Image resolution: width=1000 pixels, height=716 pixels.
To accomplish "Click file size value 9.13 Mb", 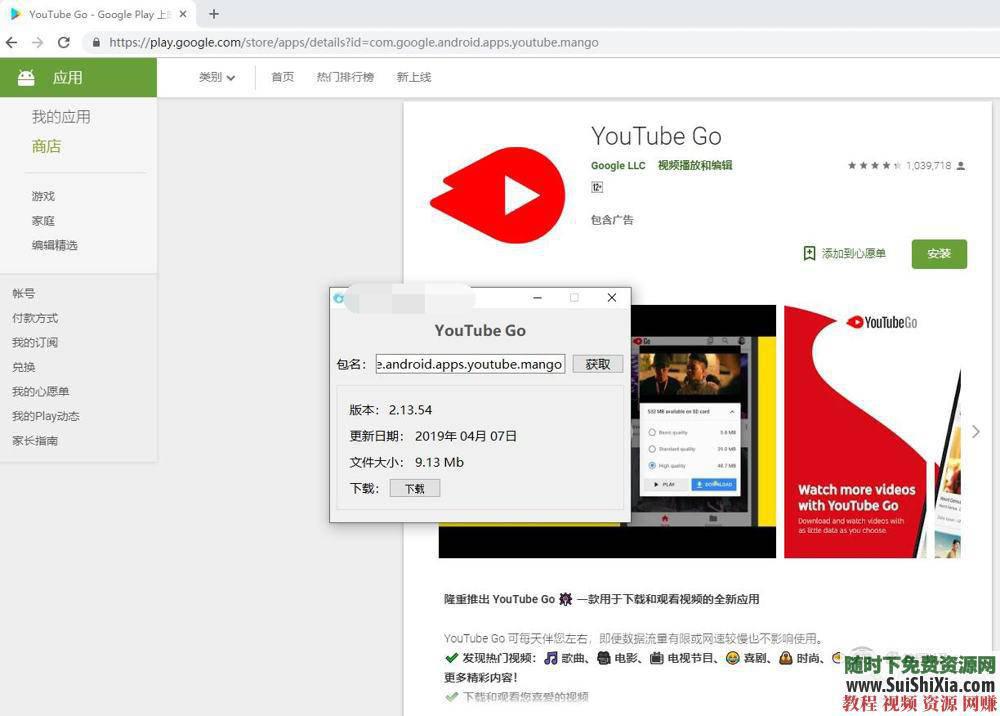I will click(439, 462).
